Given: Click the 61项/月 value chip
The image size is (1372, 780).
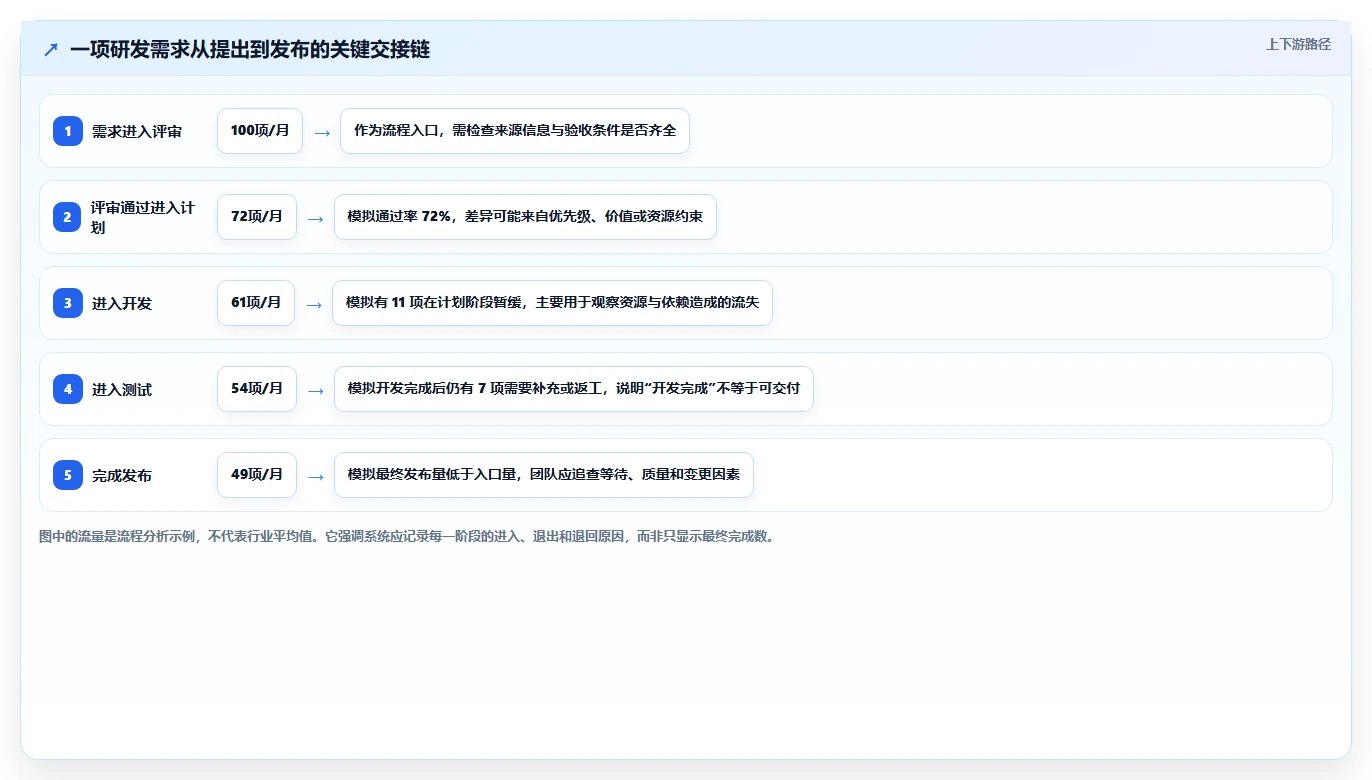Looking at the screenshot, I should pyautogui.click(x=256, y=303).
